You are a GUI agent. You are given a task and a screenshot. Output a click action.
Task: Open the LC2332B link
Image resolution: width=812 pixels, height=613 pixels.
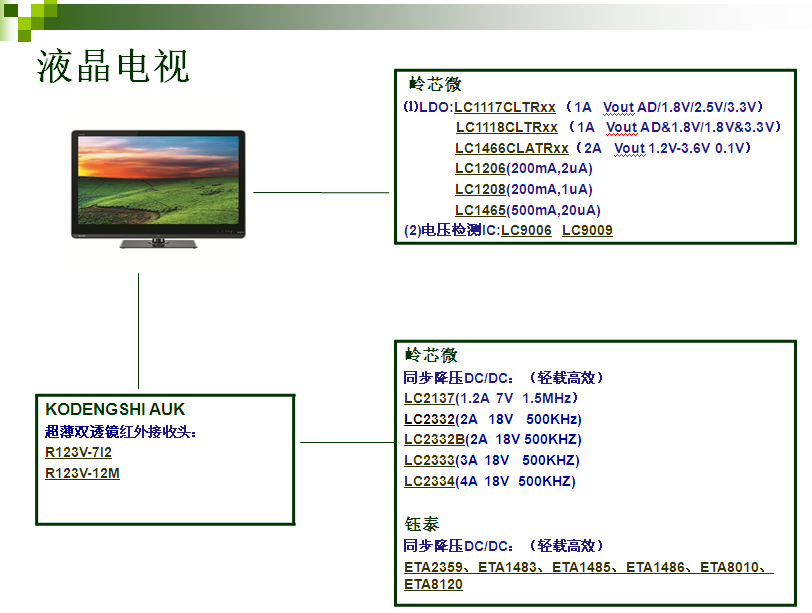[434, 440]
